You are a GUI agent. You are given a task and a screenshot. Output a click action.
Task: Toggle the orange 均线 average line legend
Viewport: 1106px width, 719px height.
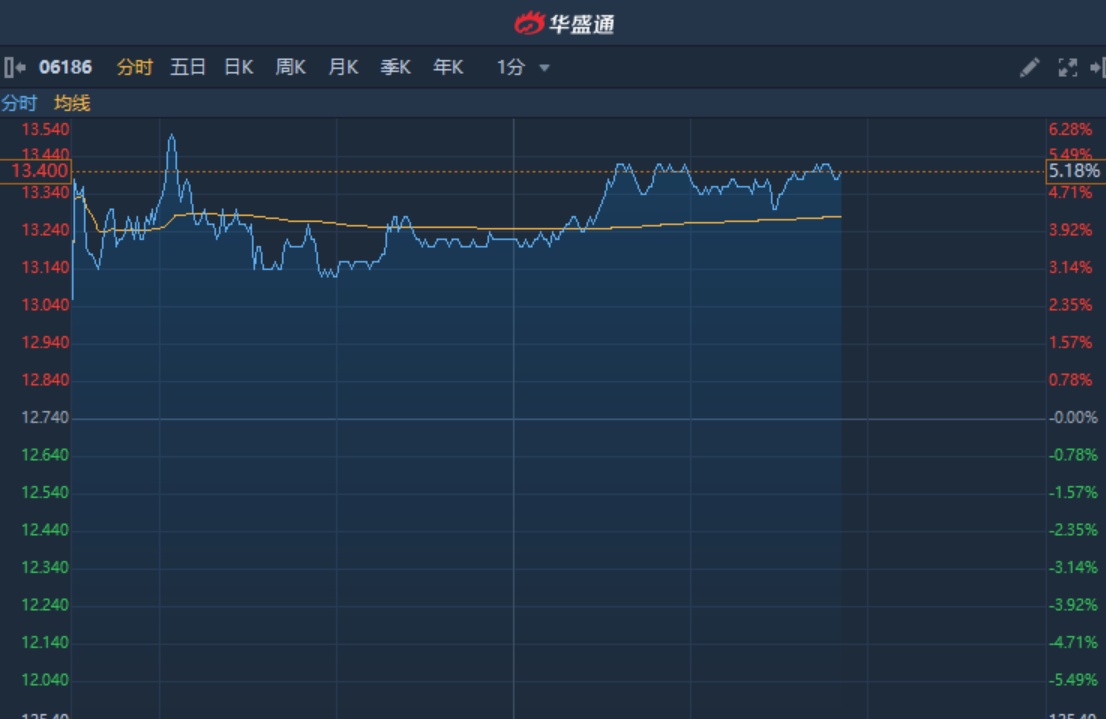pyautogui.click(x=72, y=103)
